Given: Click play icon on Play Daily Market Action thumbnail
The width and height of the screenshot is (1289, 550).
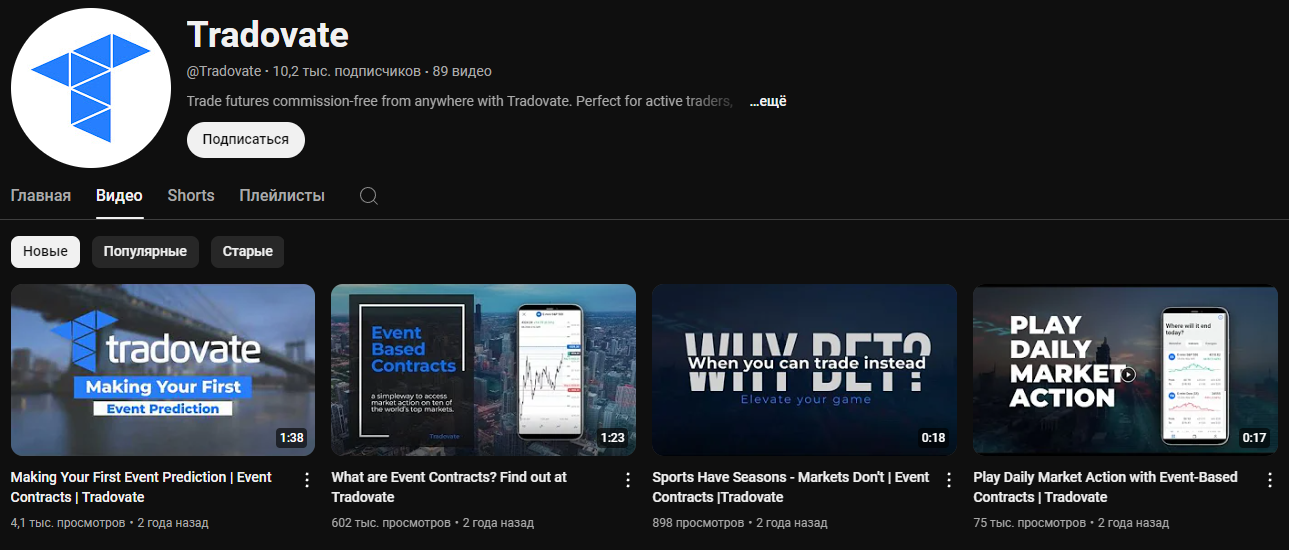Looking at the screenshot, I should tap(1128, 375).
